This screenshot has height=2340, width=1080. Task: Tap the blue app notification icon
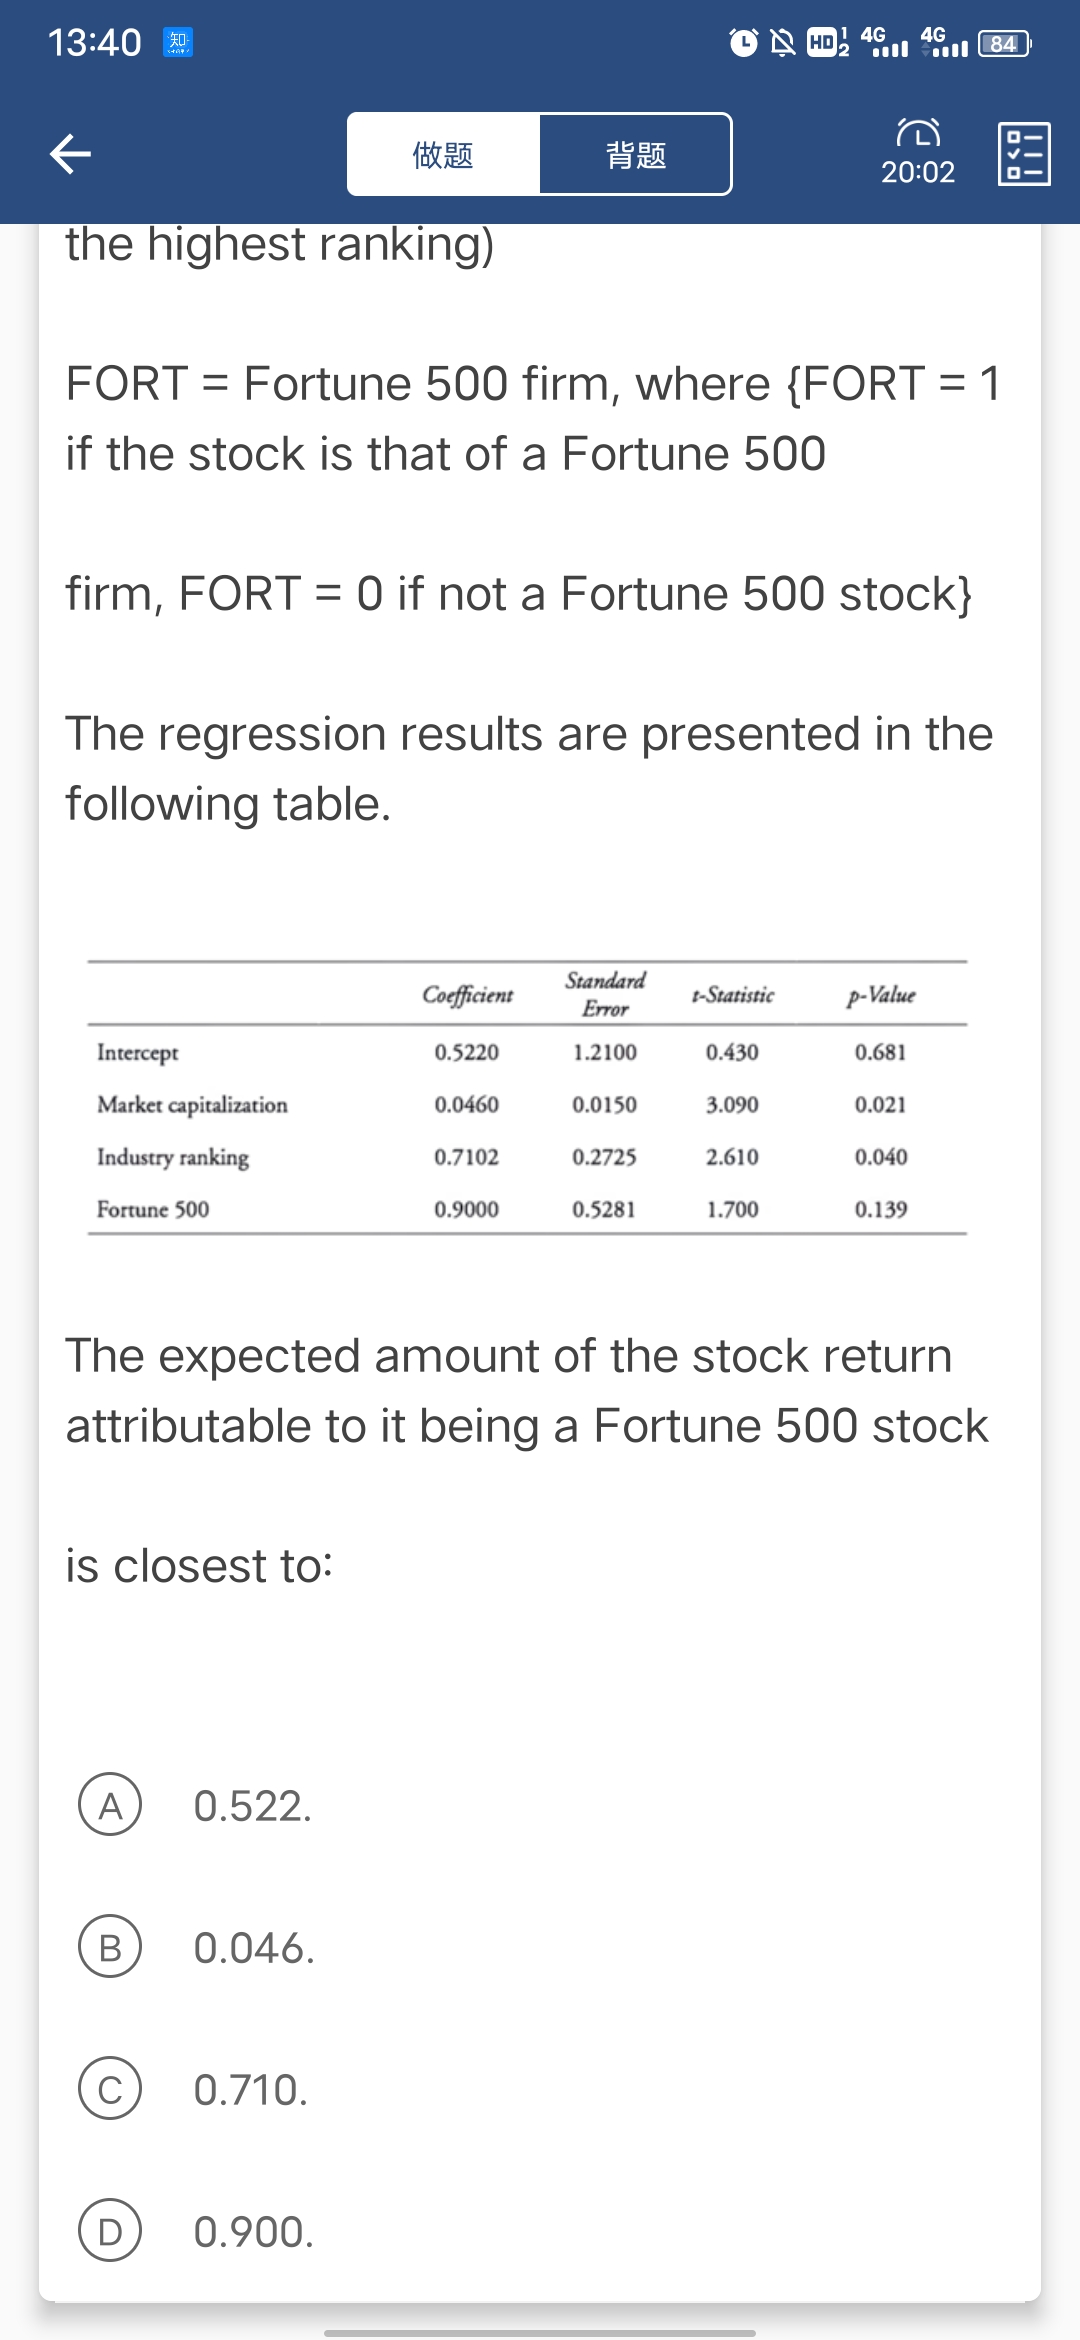click(x=178, y=43)
